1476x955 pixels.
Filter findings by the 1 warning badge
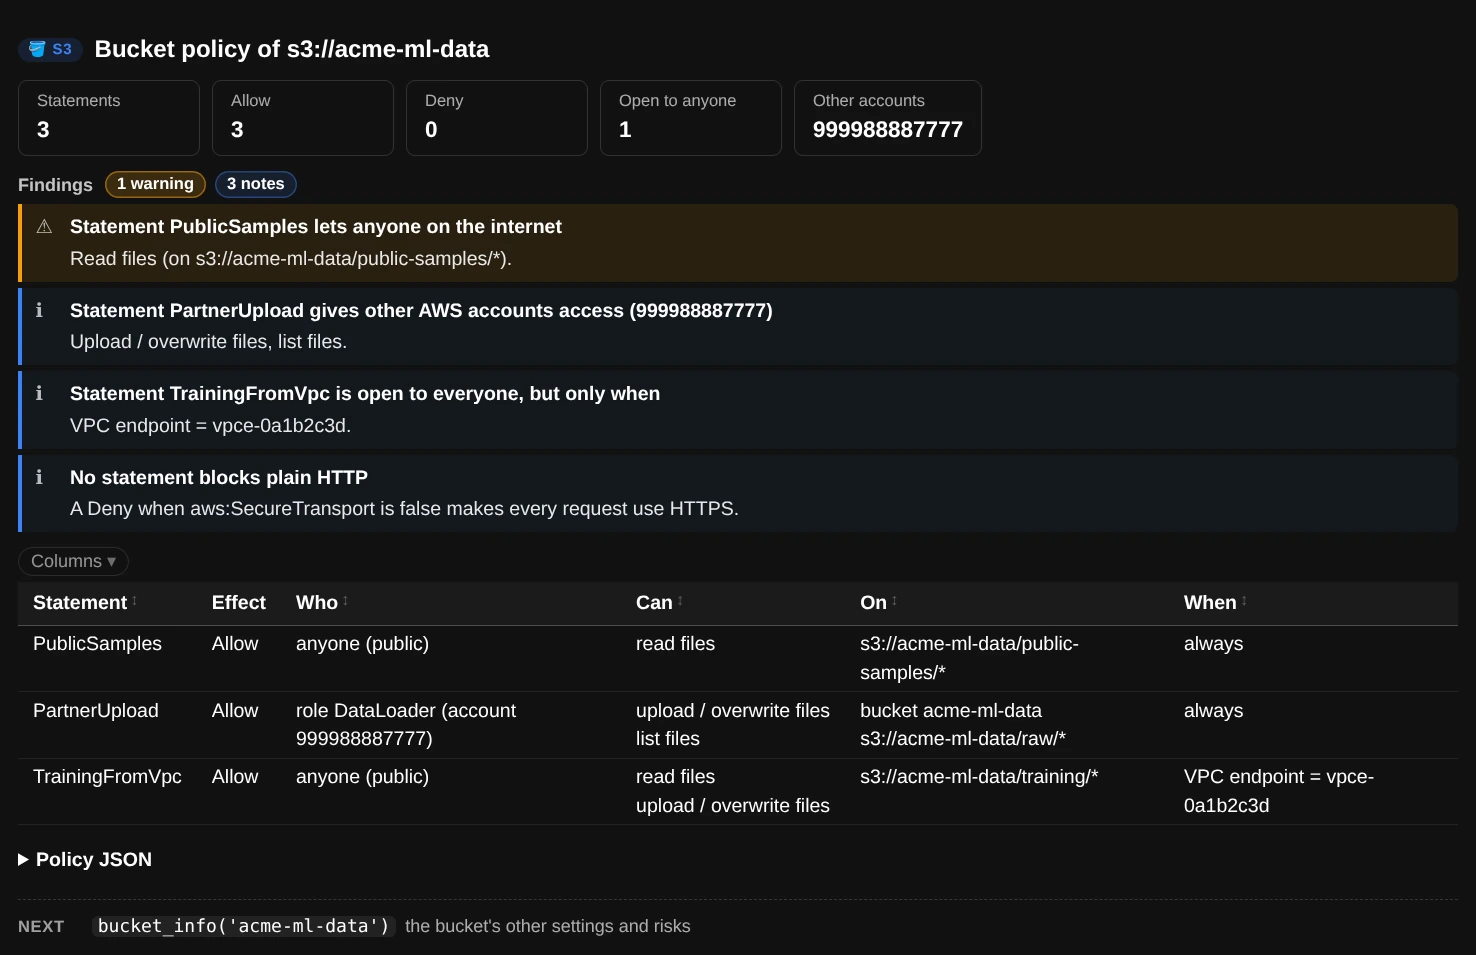[x=155, y=184]
